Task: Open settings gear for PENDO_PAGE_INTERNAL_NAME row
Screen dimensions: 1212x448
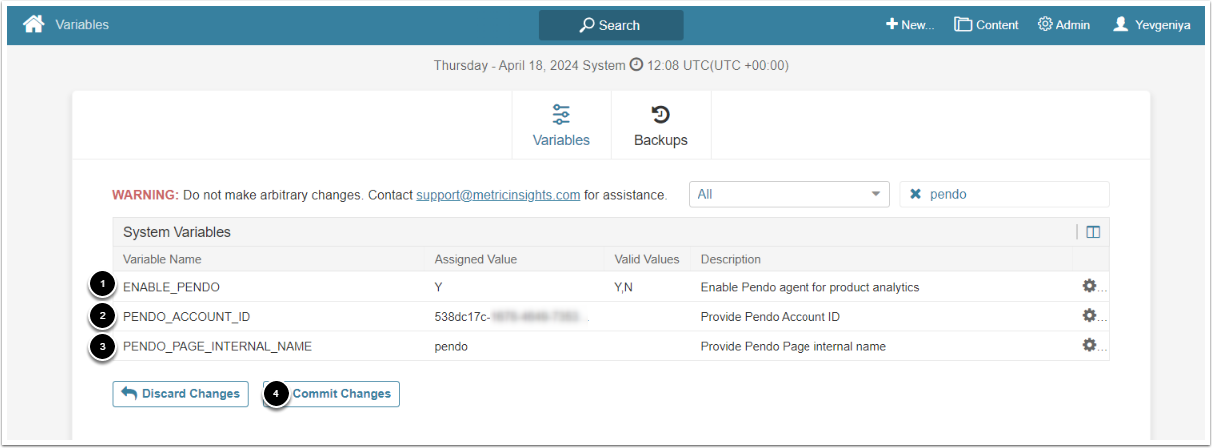Action: click(1089, 345)
